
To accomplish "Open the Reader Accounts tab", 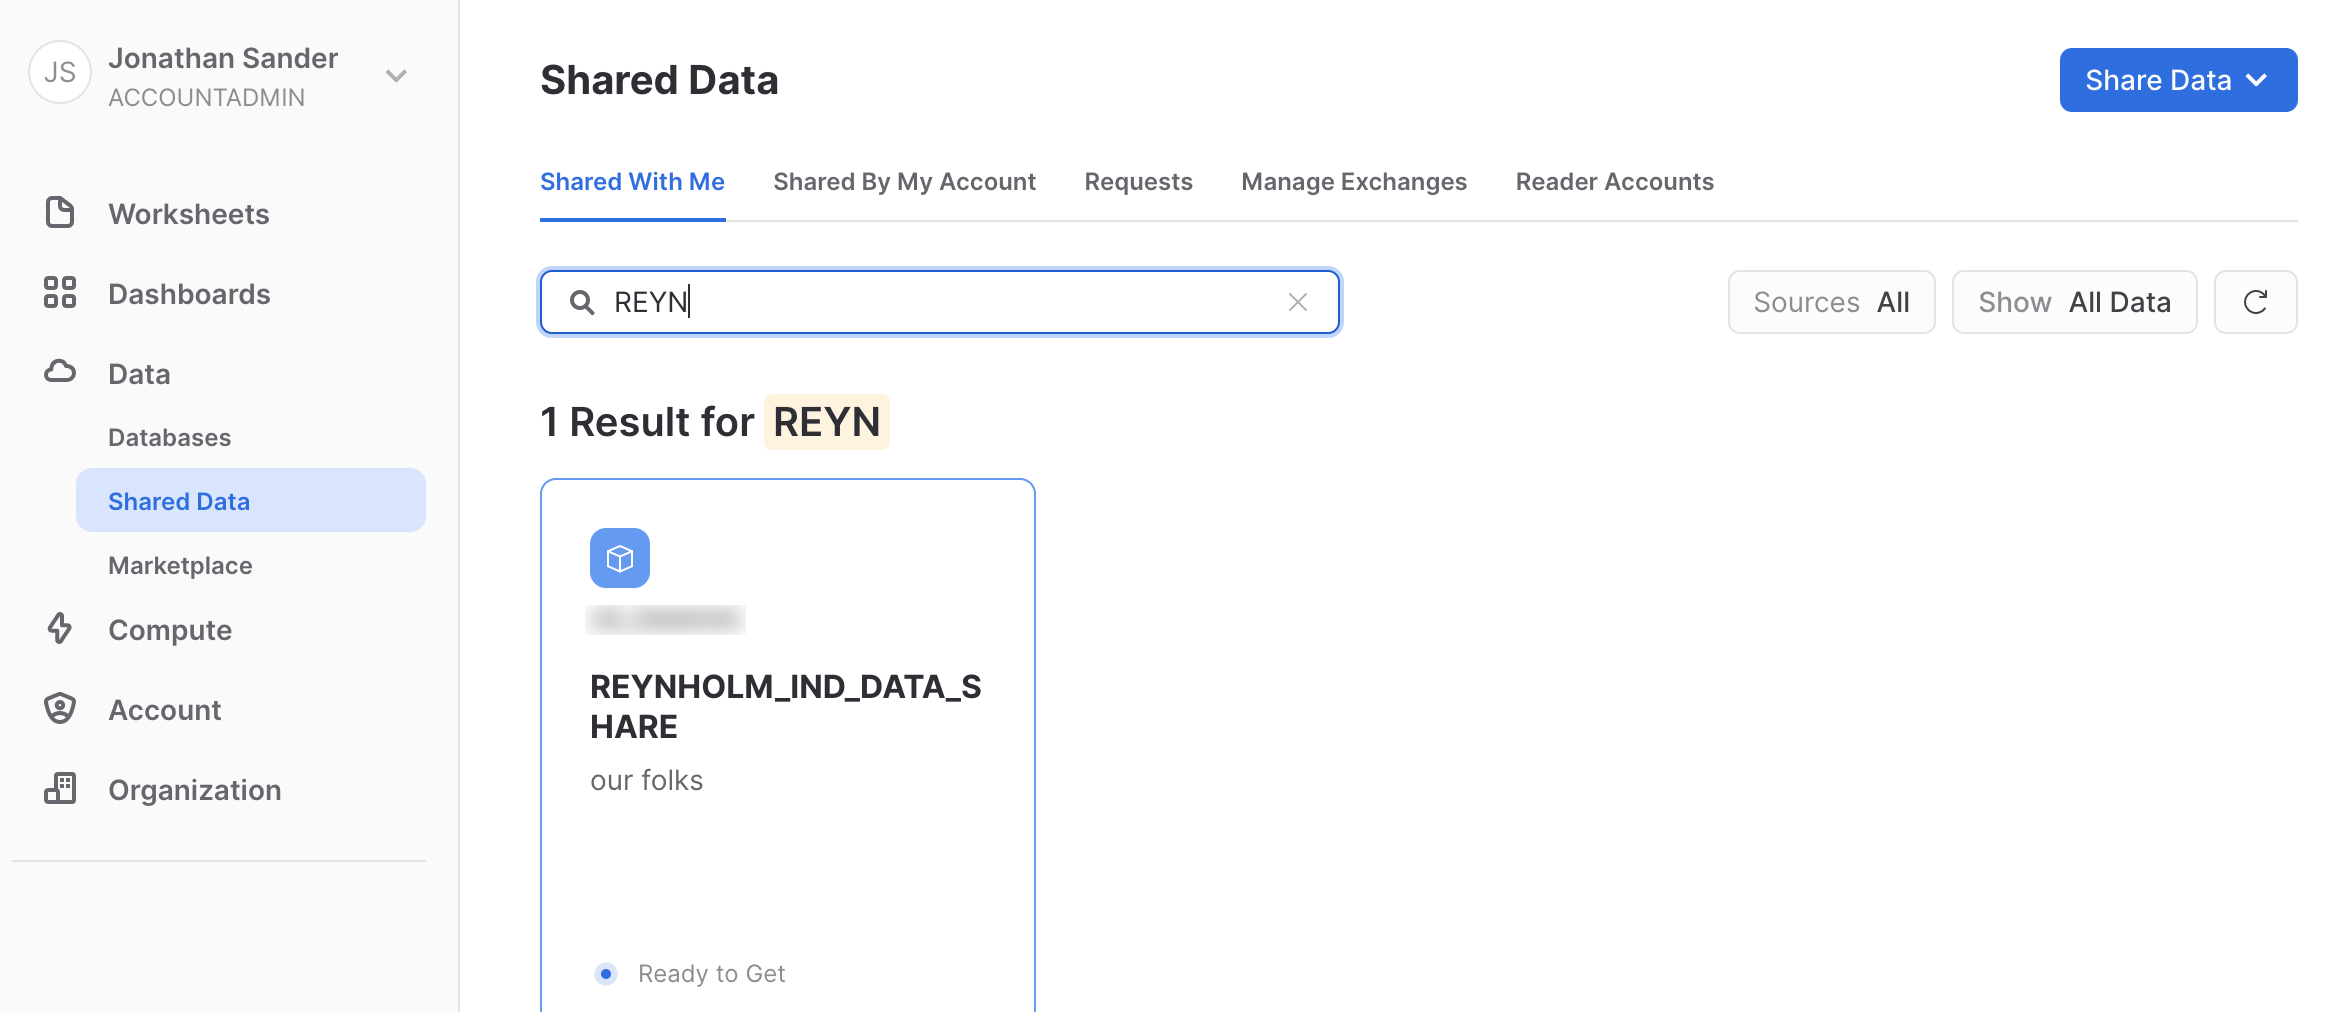I will [x=1614, y=182].
